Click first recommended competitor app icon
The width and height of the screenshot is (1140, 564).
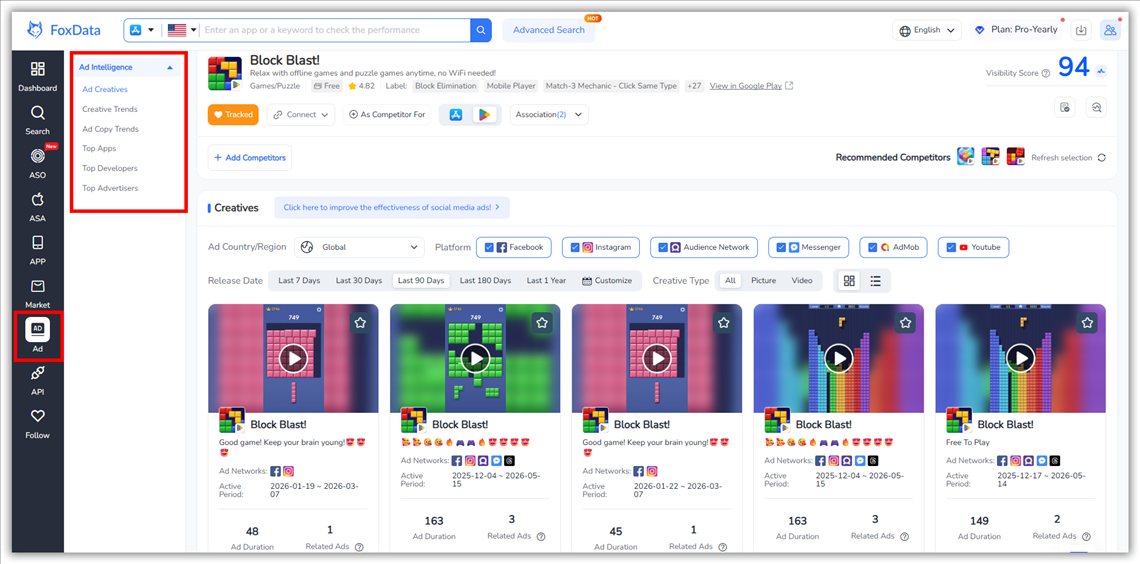[966, 156]
